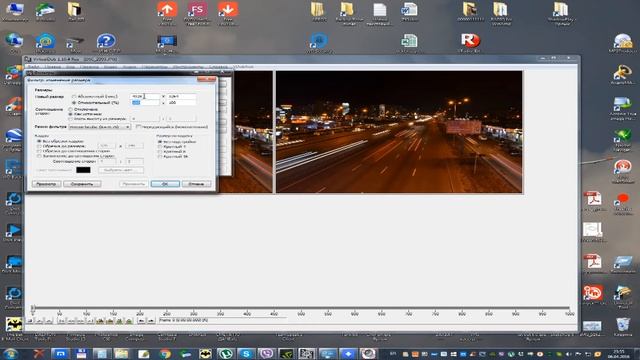This screenshot has height=360, width=640.
Task: Select the Кратный 16 radio option
Action: [160, 156]
